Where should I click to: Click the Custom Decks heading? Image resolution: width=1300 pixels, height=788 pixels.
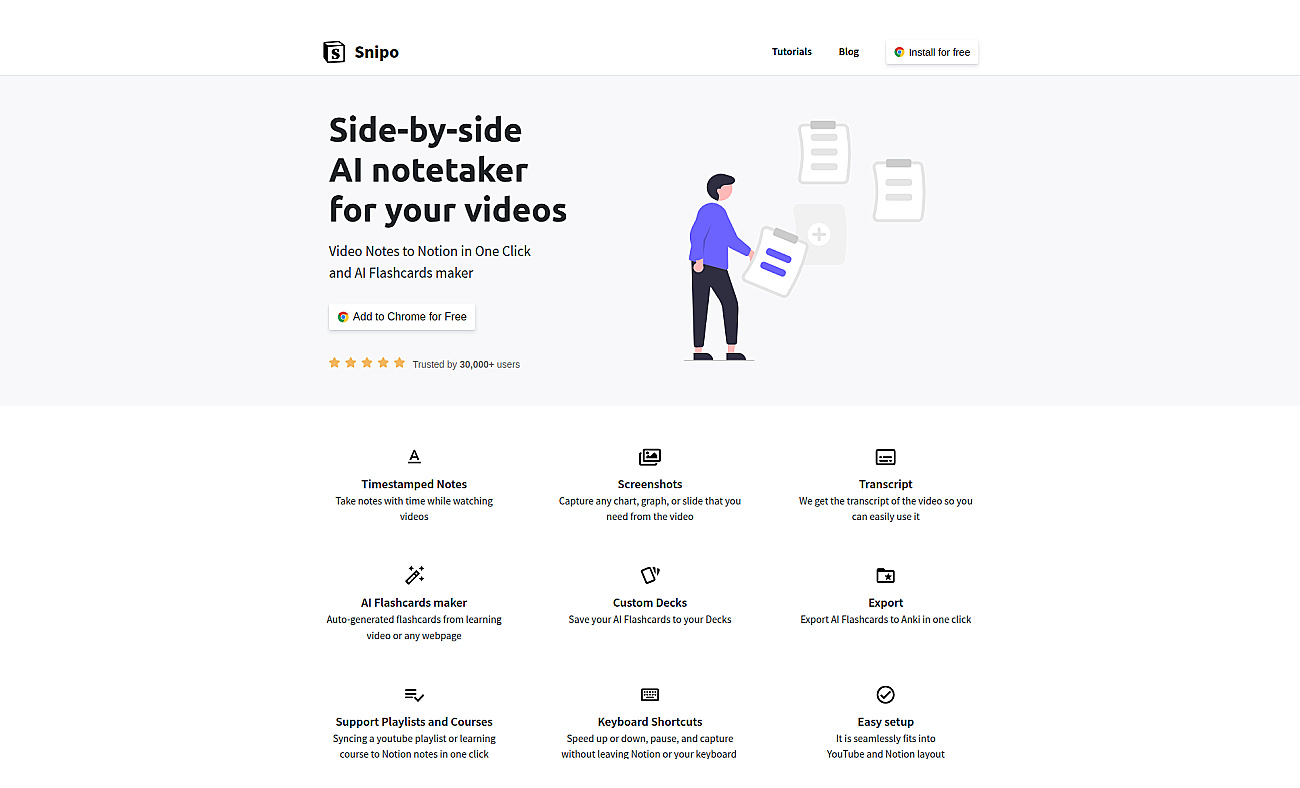click(x=650, y=603)
